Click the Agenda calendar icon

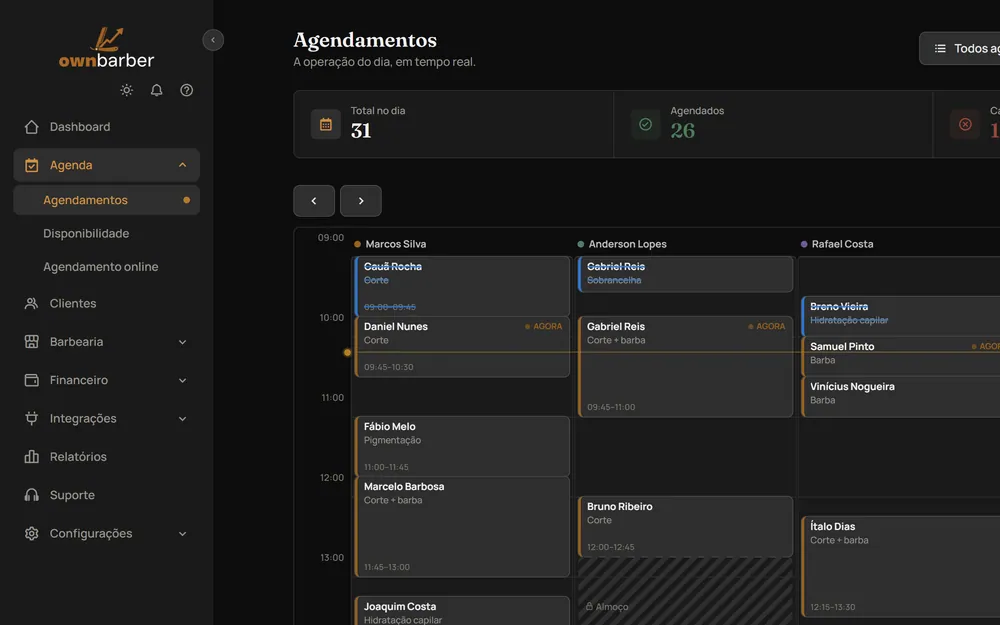pos(31,165)
